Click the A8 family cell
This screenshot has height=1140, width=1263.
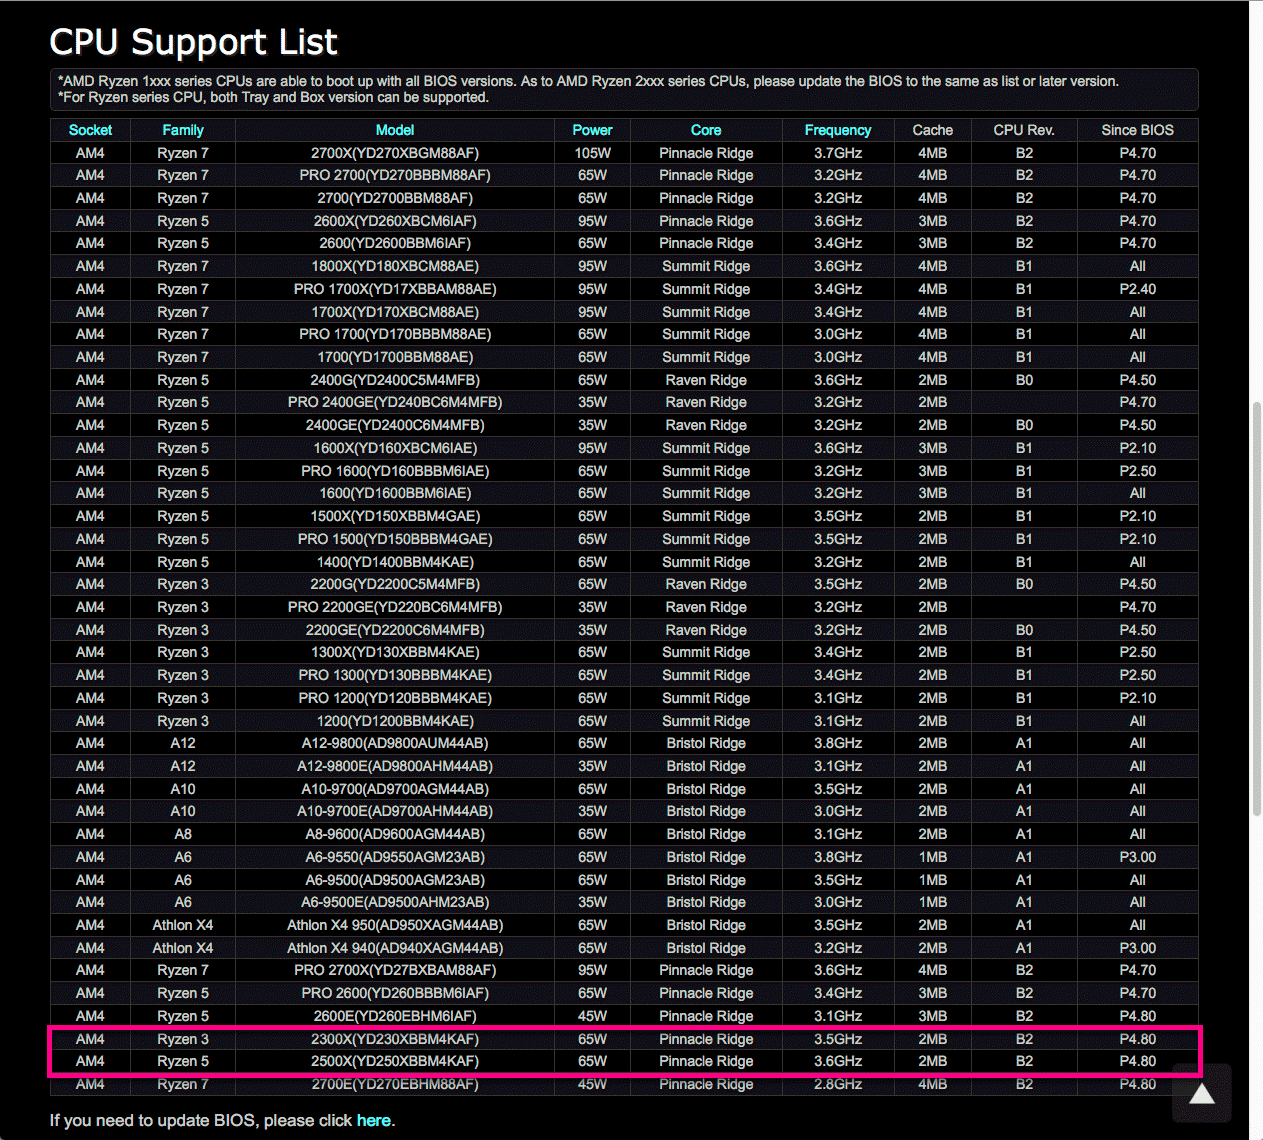pyautogui.click(x=183, y=834)
